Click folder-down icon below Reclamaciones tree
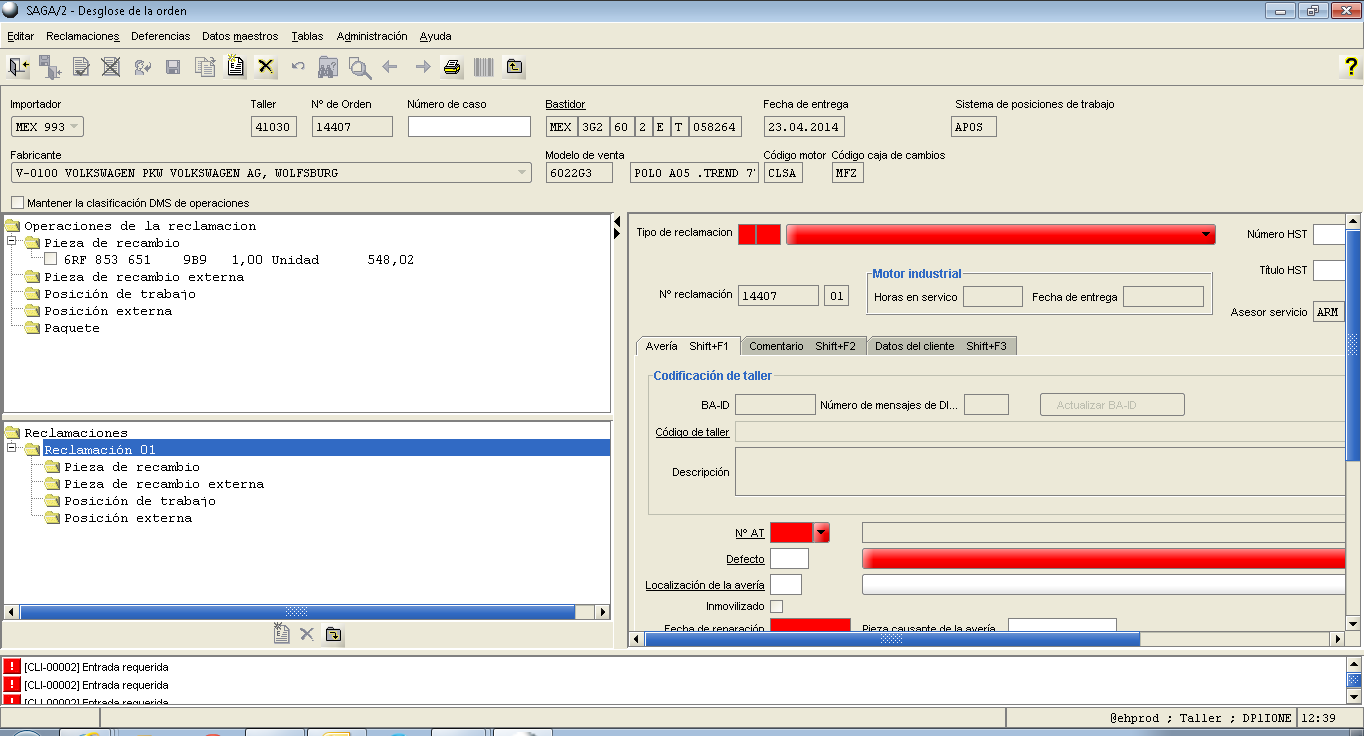Screen dimensions: 1364x736 tap(334, 634)
